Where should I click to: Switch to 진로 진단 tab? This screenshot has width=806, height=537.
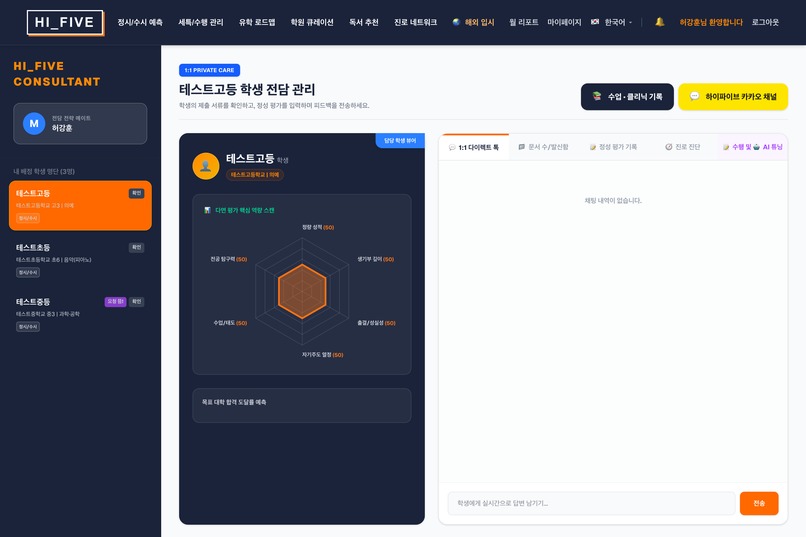(x=683, y=147)
